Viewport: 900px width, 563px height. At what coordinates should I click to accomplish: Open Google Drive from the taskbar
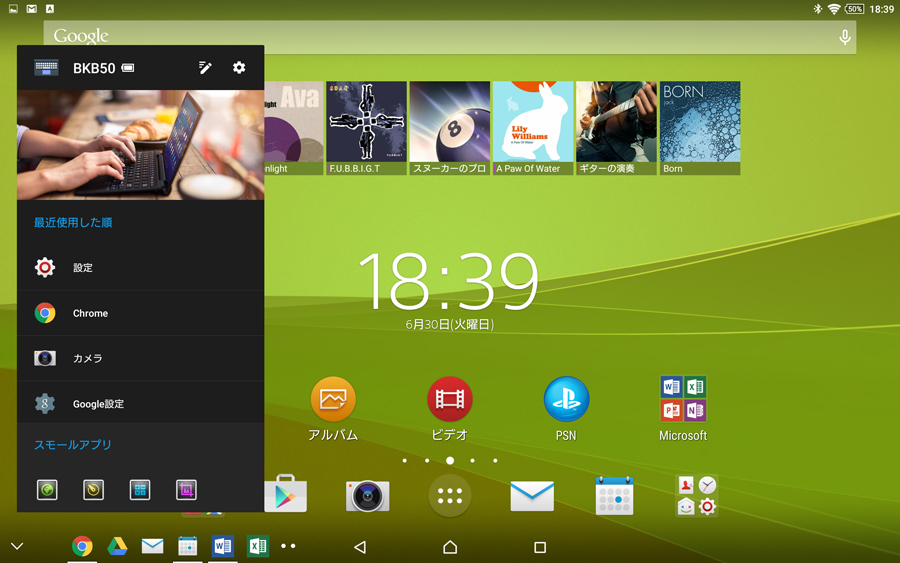(x=117, y=546)
